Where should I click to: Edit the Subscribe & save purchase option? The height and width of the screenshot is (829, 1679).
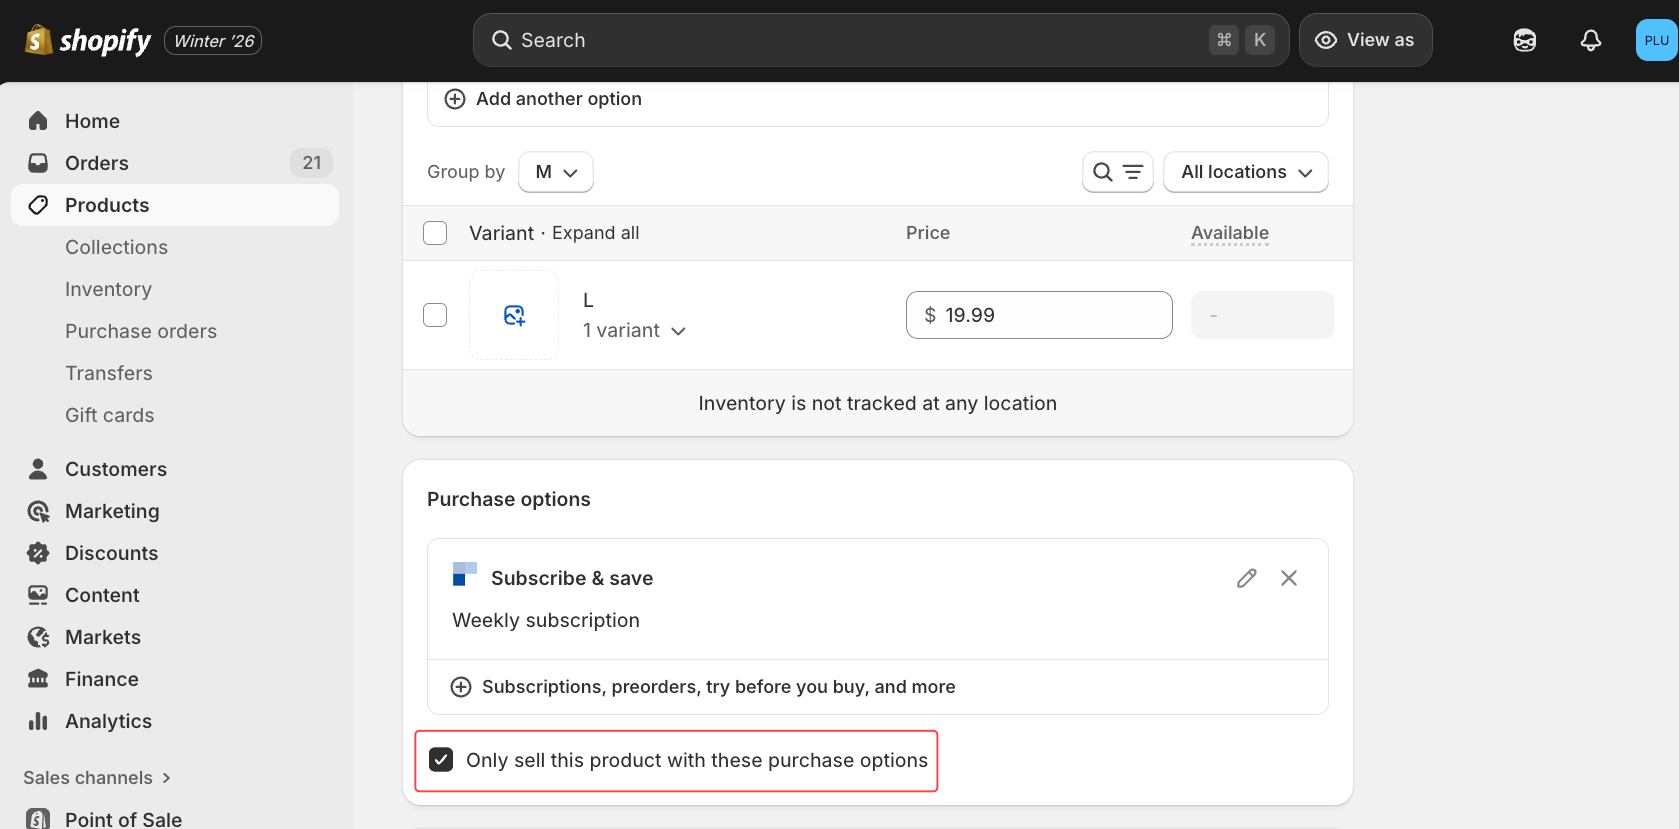(1246, 578)
